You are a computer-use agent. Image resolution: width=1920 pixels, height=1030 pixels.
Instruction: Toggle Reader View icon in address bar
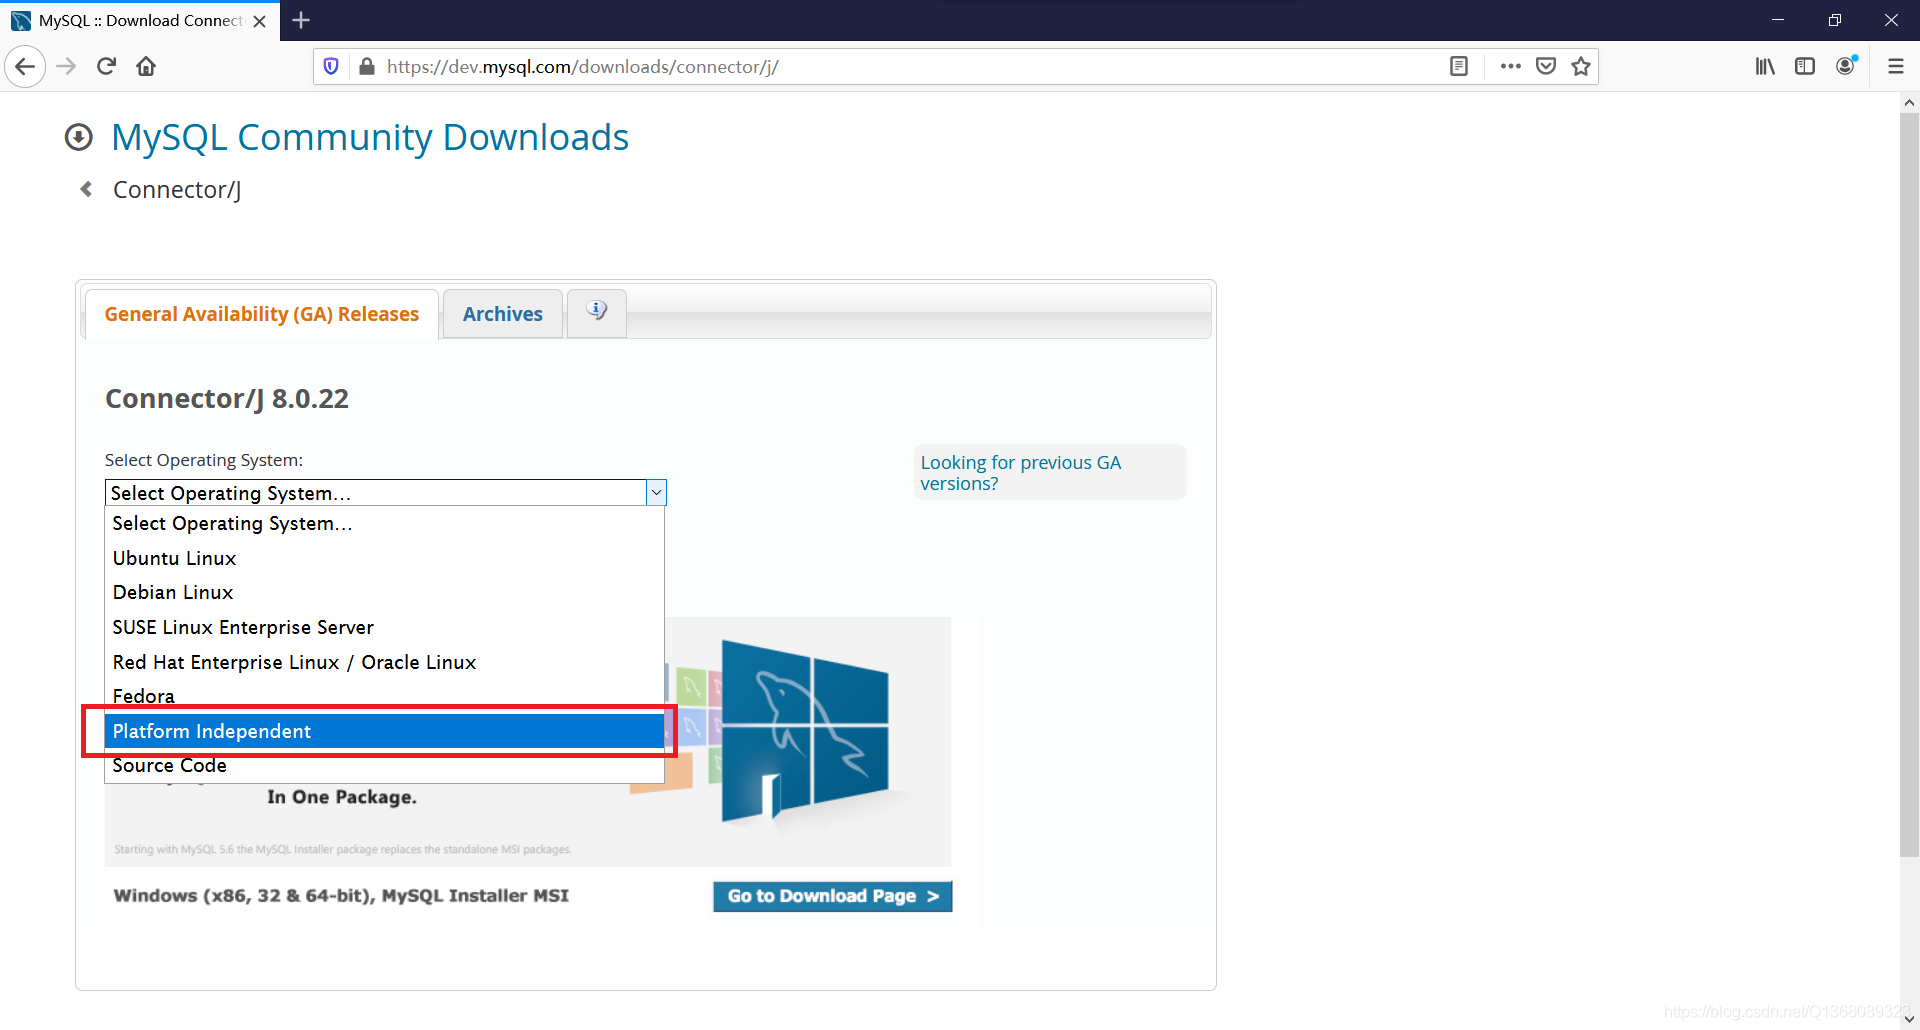tap(1459, 67)
